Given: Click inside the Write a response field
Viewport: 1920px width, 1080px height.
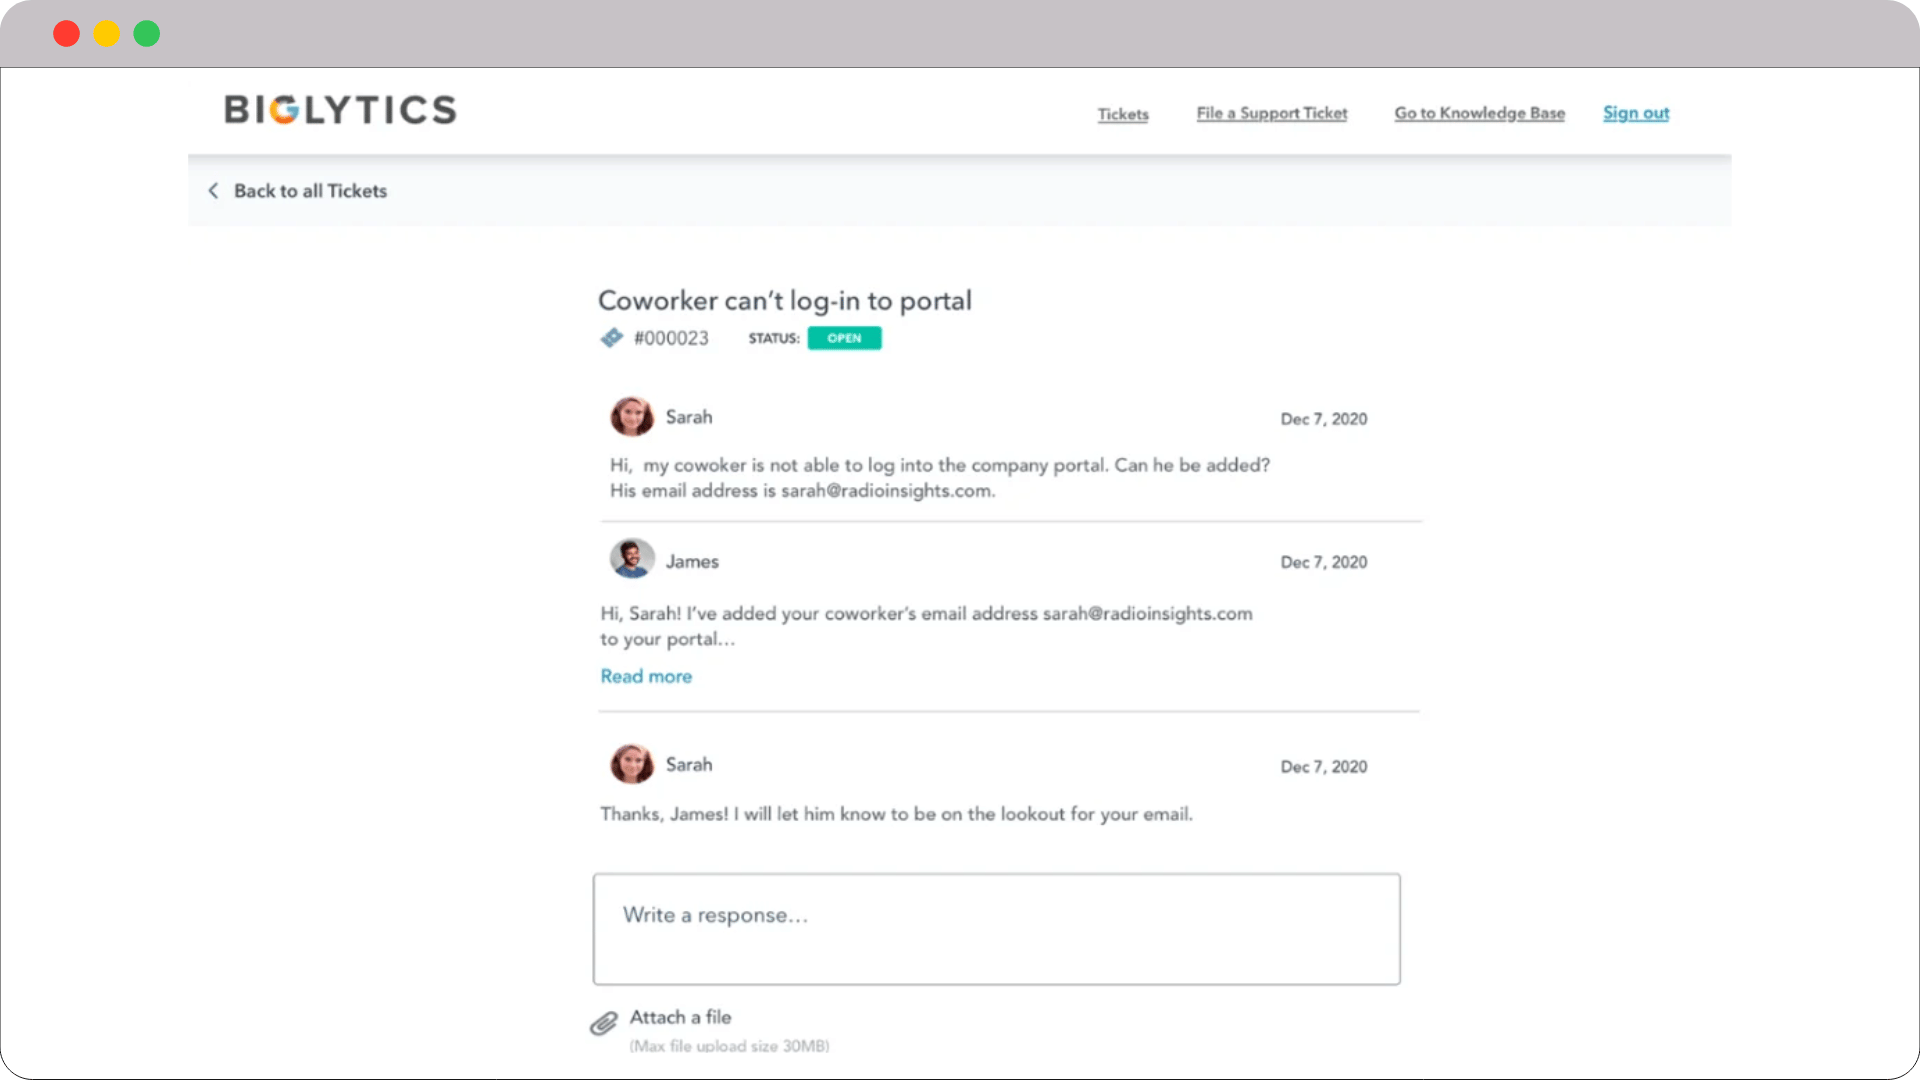Looking at the screenshot, I should (996, 928).
